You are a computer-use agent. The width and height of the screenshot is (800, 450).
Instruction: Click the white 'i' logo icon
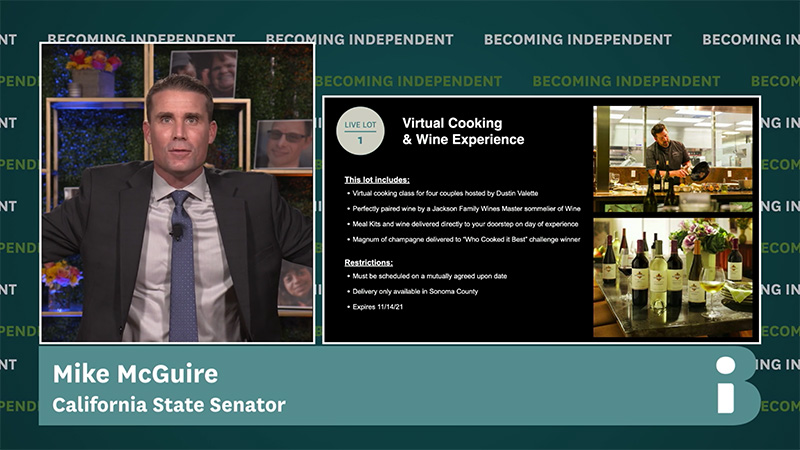pos(737,384)
